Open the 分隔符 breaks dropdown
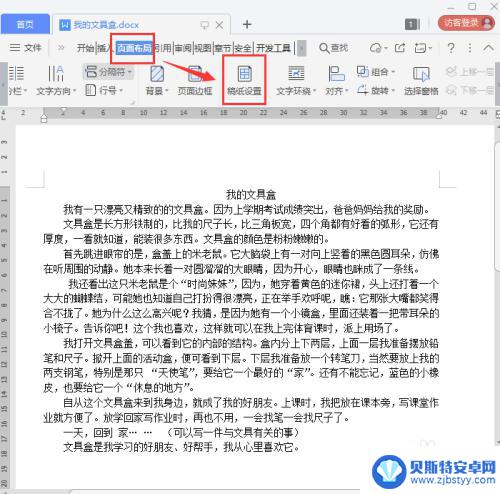Image resolution: width=500 pixels, height=494 pixels. [x=108, y=72]
